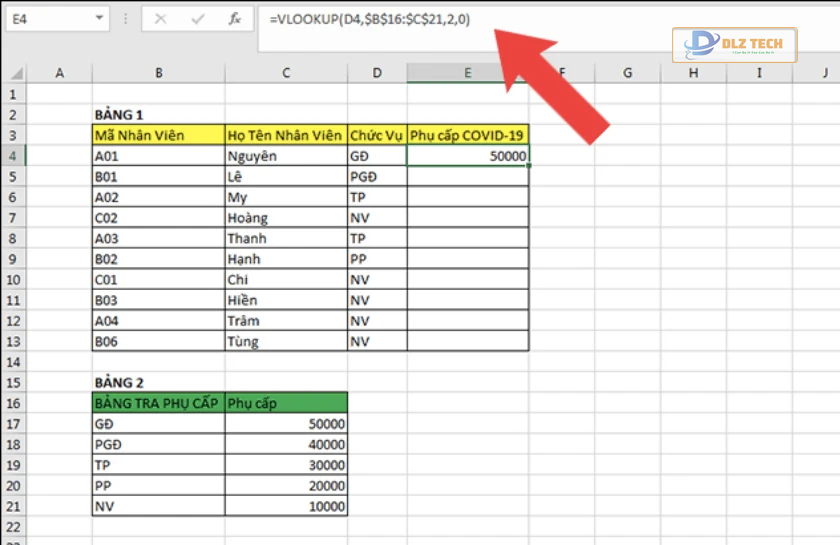The height and width of the screenshot is (545, 840).
Task: Select cell PP in row 20
Action: pyautogui.click(x=159, y=486)
